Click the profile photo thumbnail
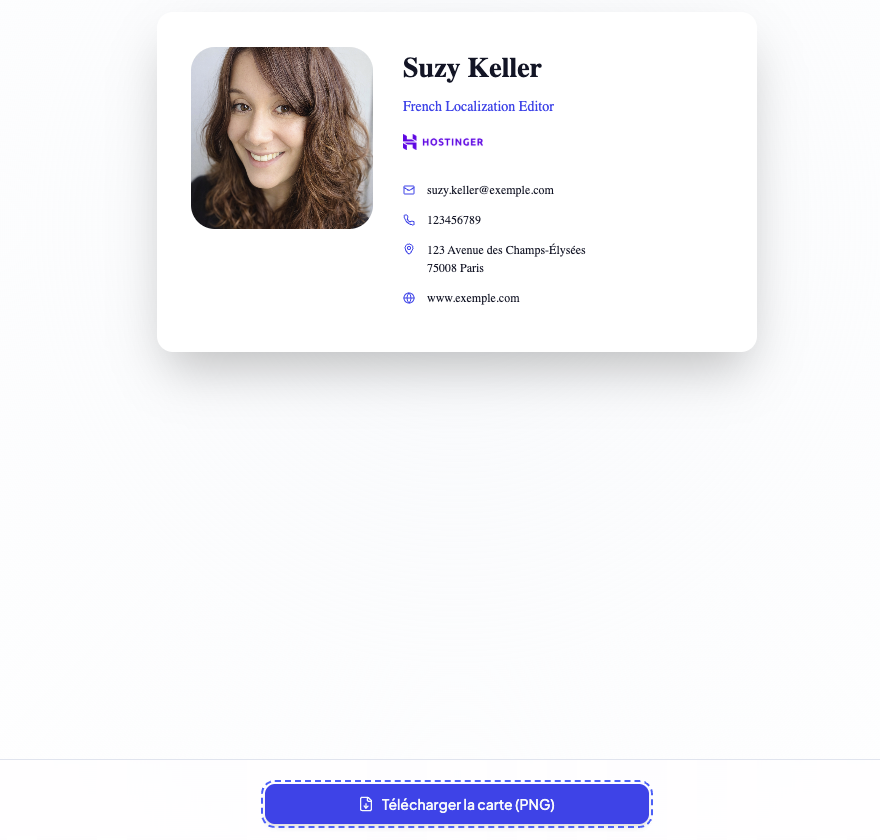The image size is (880, 840). point(282,138)
